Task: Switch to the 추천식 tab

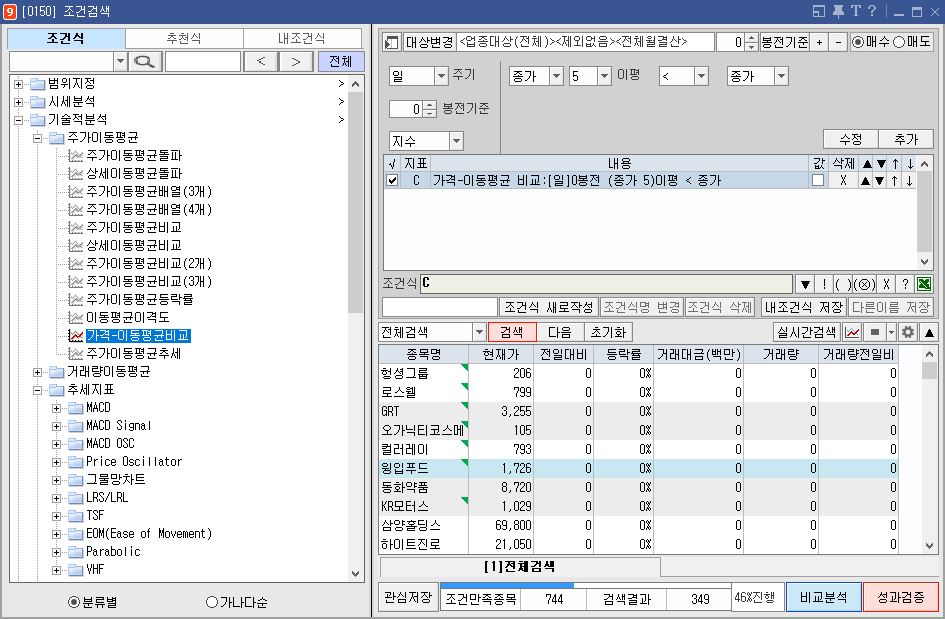Action: (x=184, y=37)
